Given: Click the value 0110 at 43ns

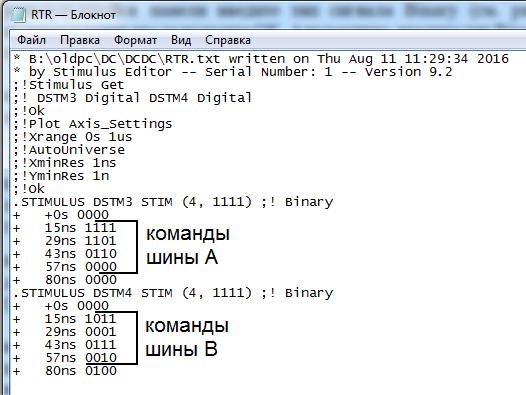Looking at the screenshot, I should [x=101, y=254].
